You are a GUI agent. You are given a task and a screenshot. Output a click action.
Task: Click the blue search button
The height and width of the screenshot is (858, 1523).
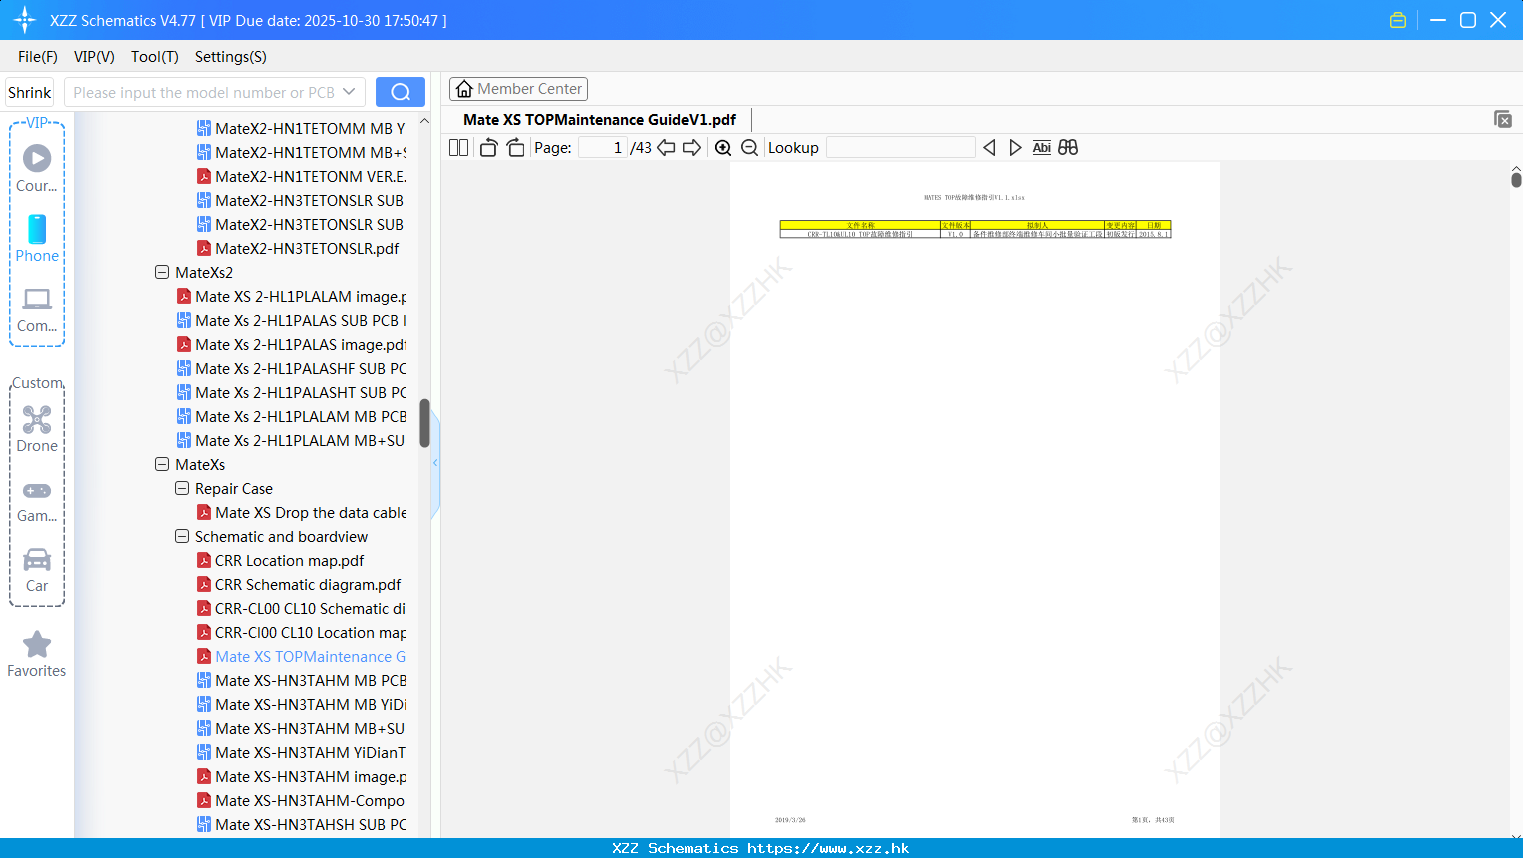(x=400, y=92)
